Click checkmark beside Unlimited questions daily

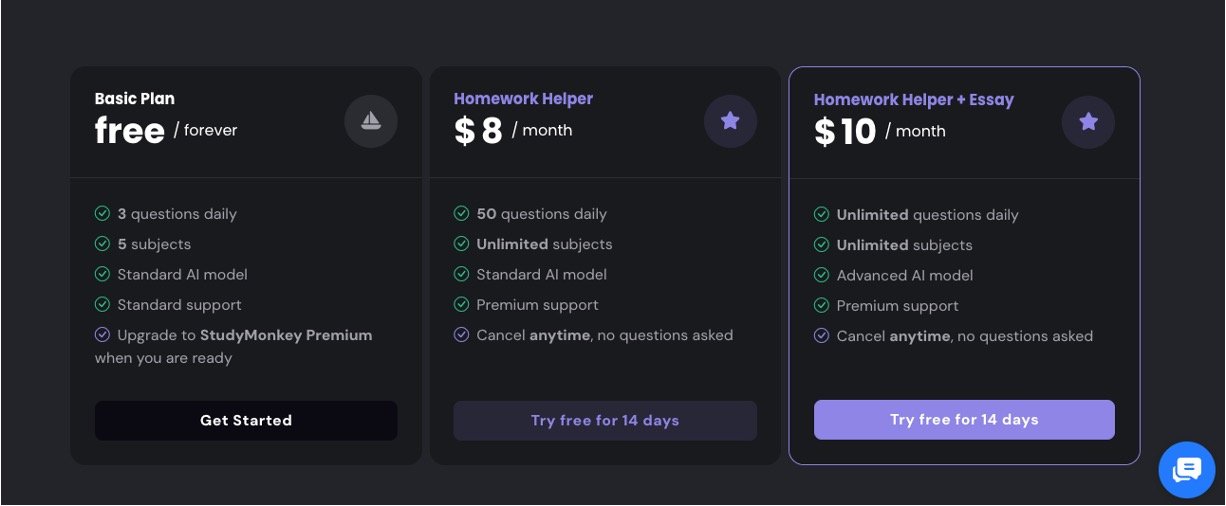[821, 215]
